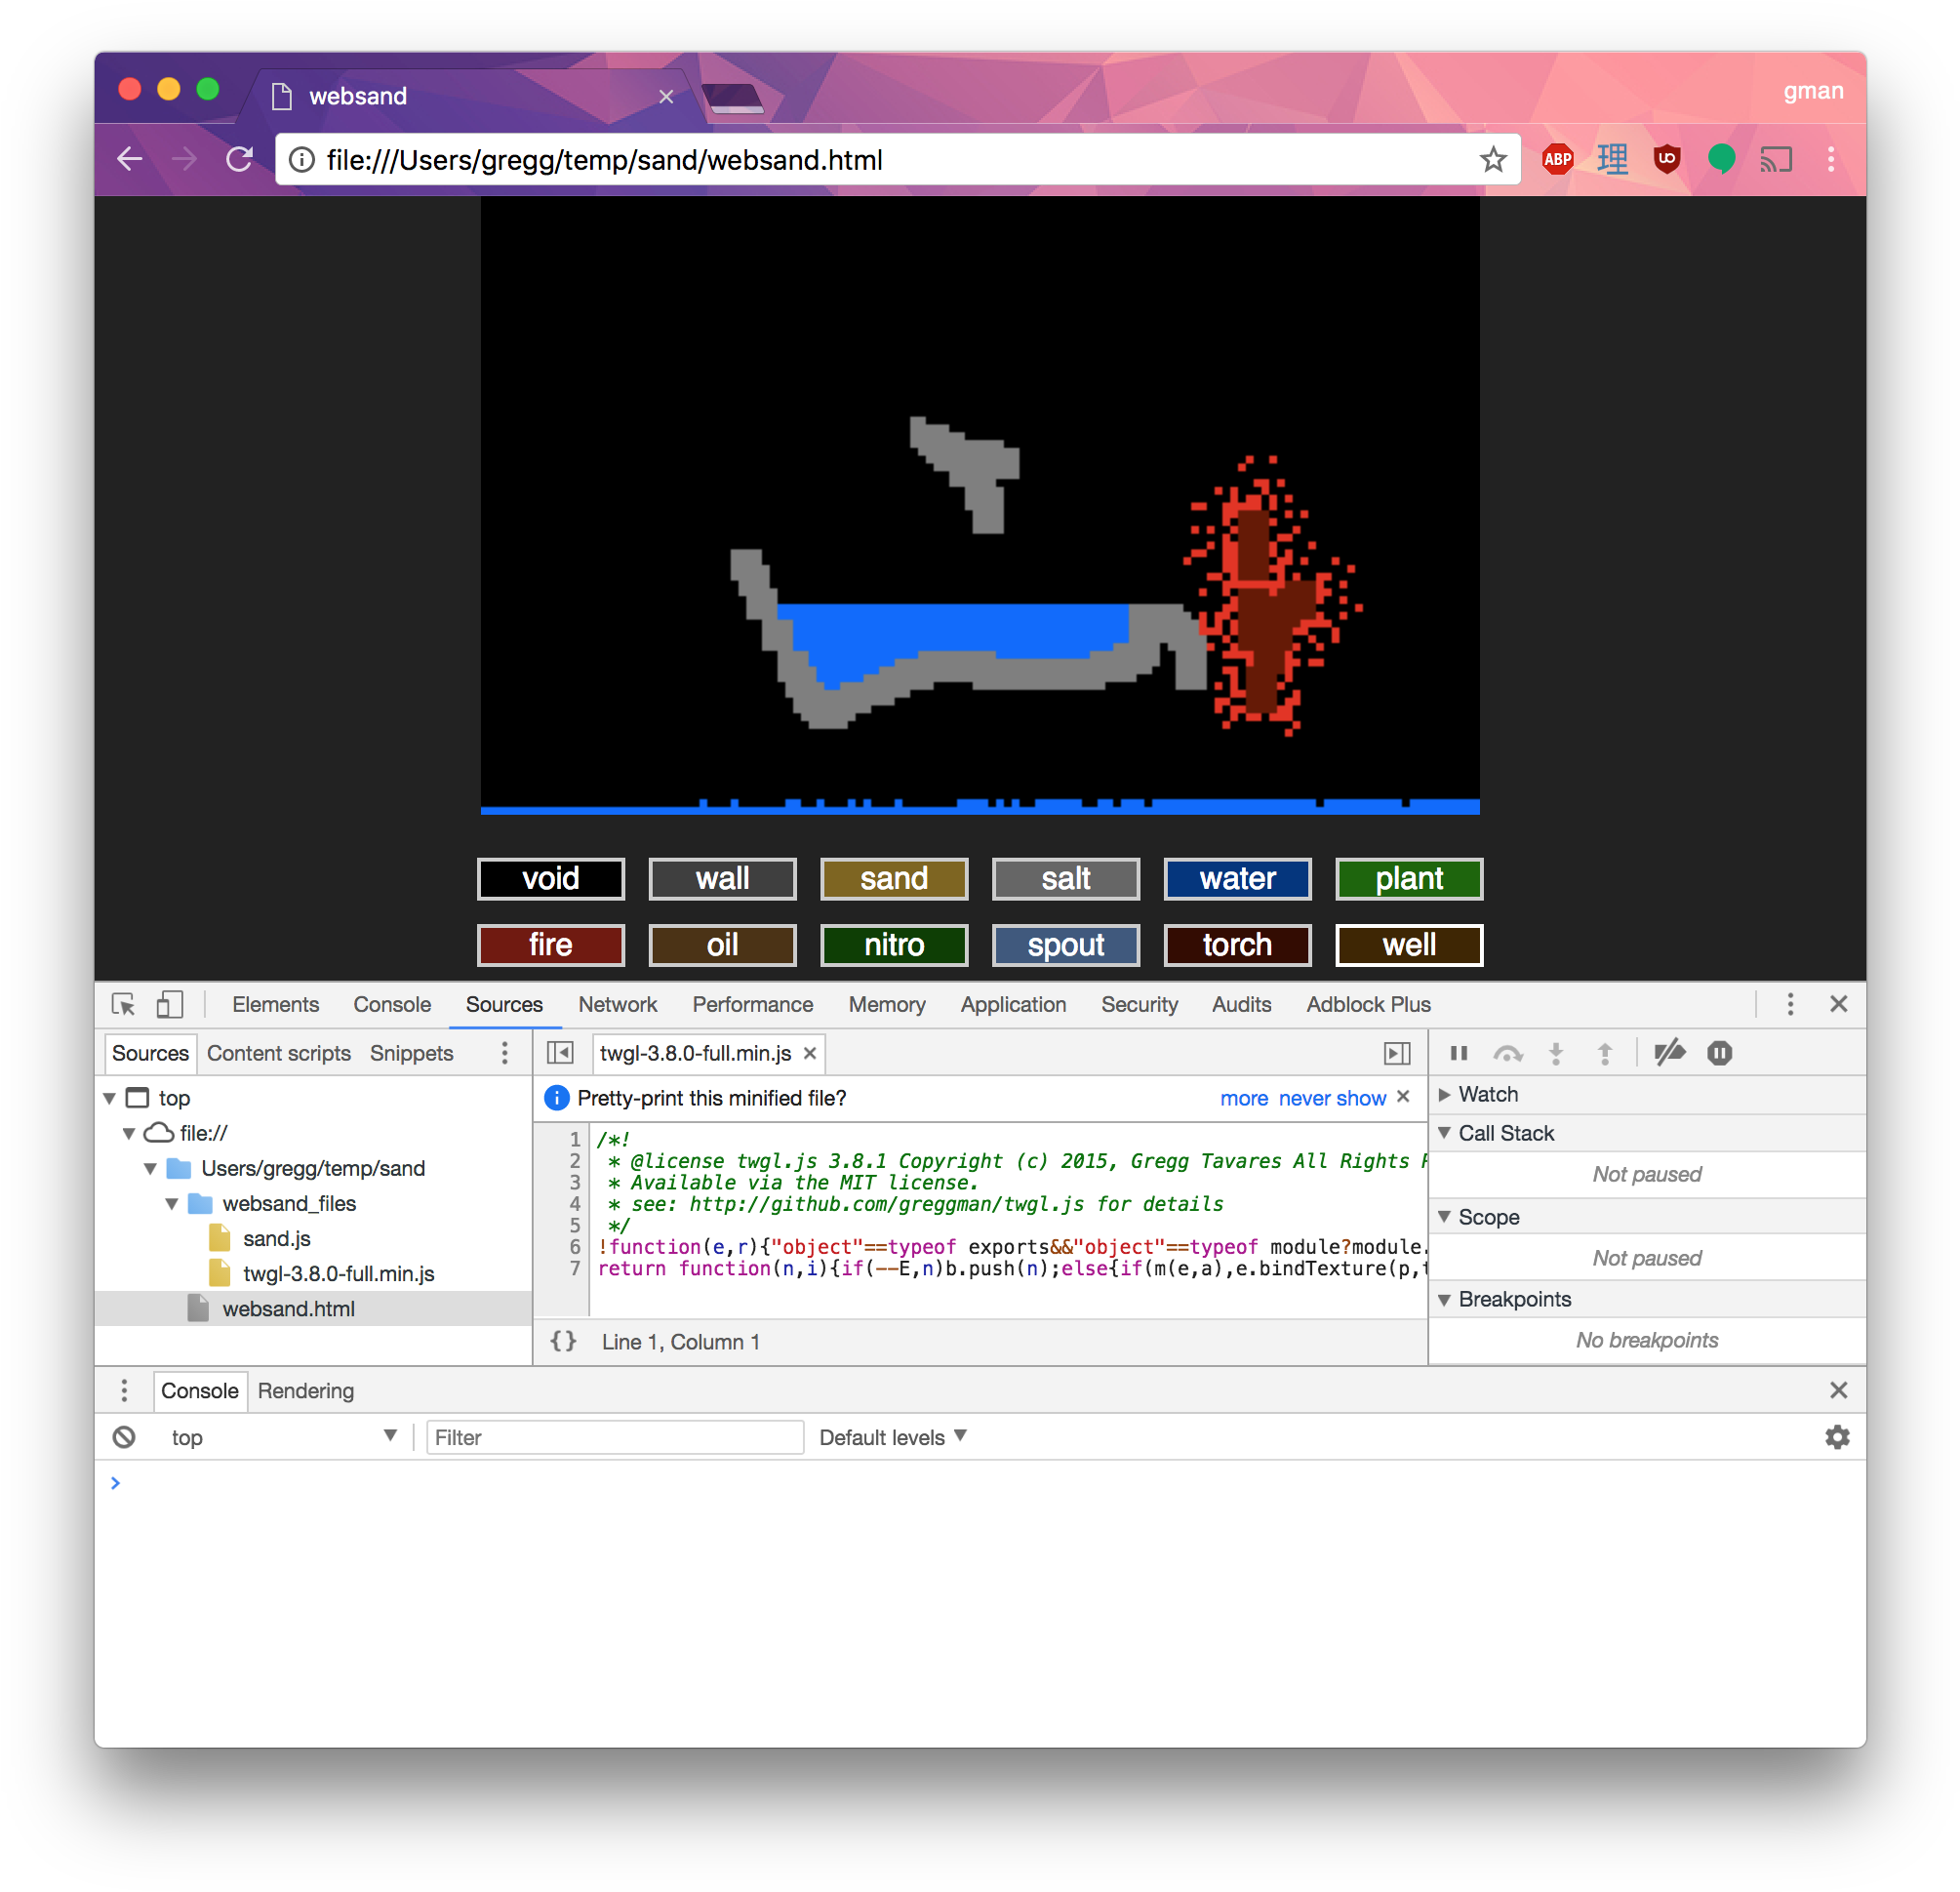Image resolution: width=1960 pixels, height=1892 pixels.
Task: Switch to the Network tab
Action: 617,1004
